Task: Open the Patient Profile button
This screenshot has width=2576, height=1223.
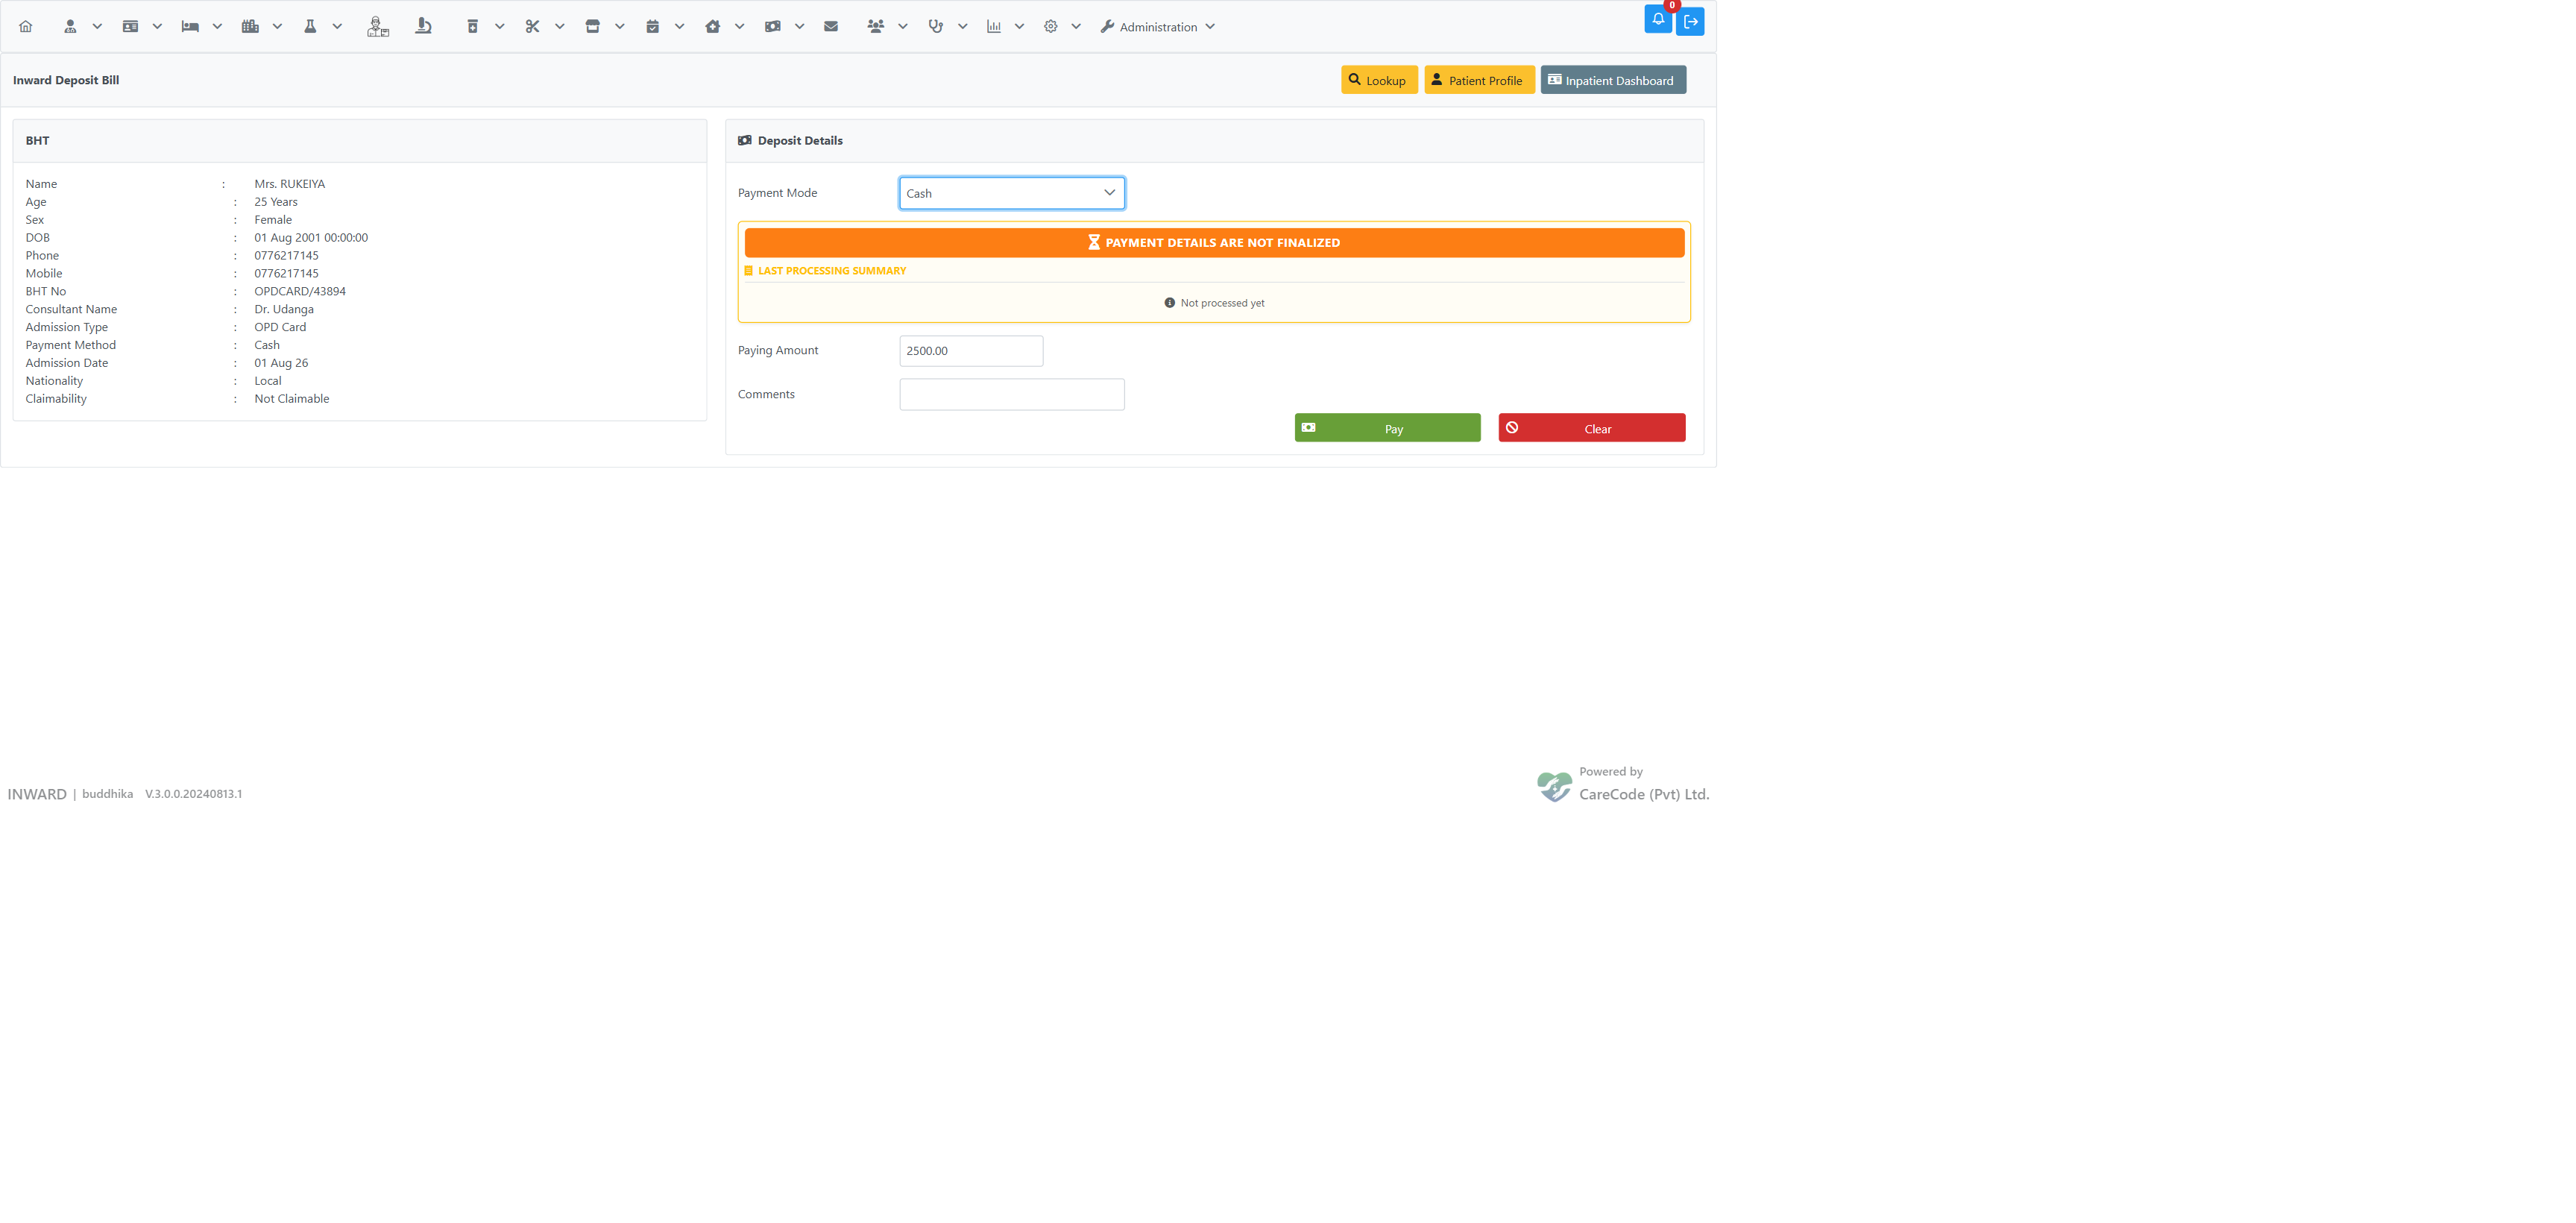Action: pos(1479,80)
